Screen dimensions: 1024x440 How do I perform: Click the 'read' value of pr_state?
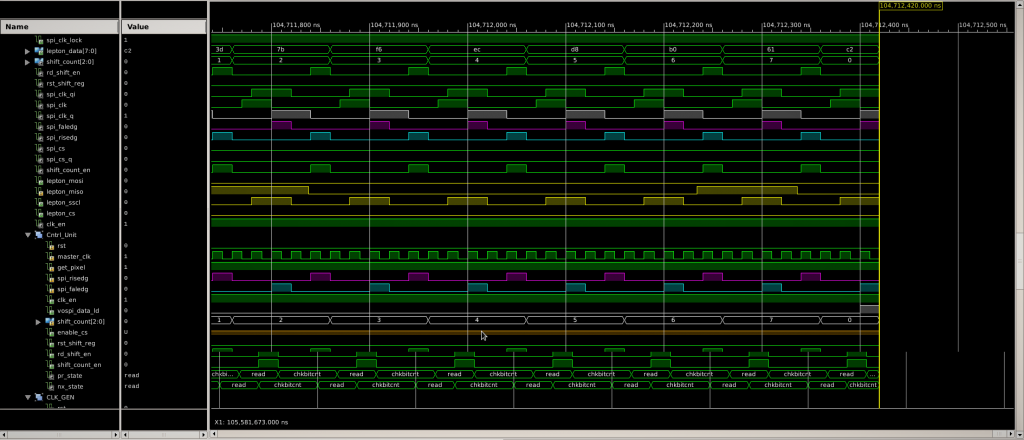coord(130,375)
